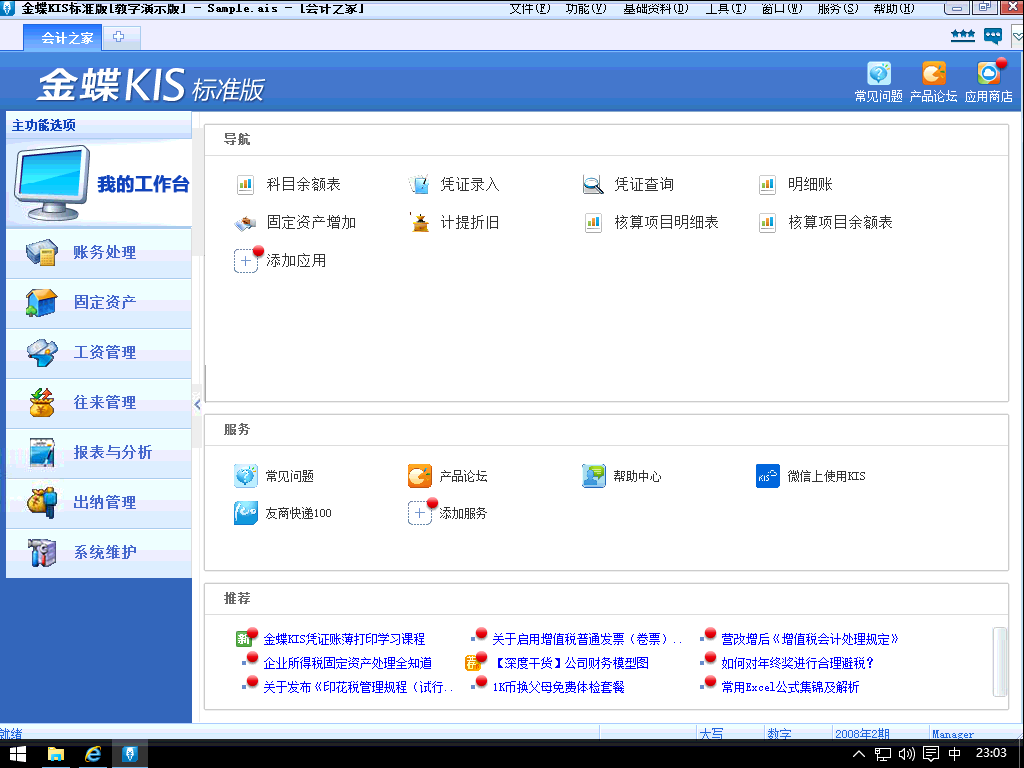Open 核算项目余额表 icon

coord(767,223)
